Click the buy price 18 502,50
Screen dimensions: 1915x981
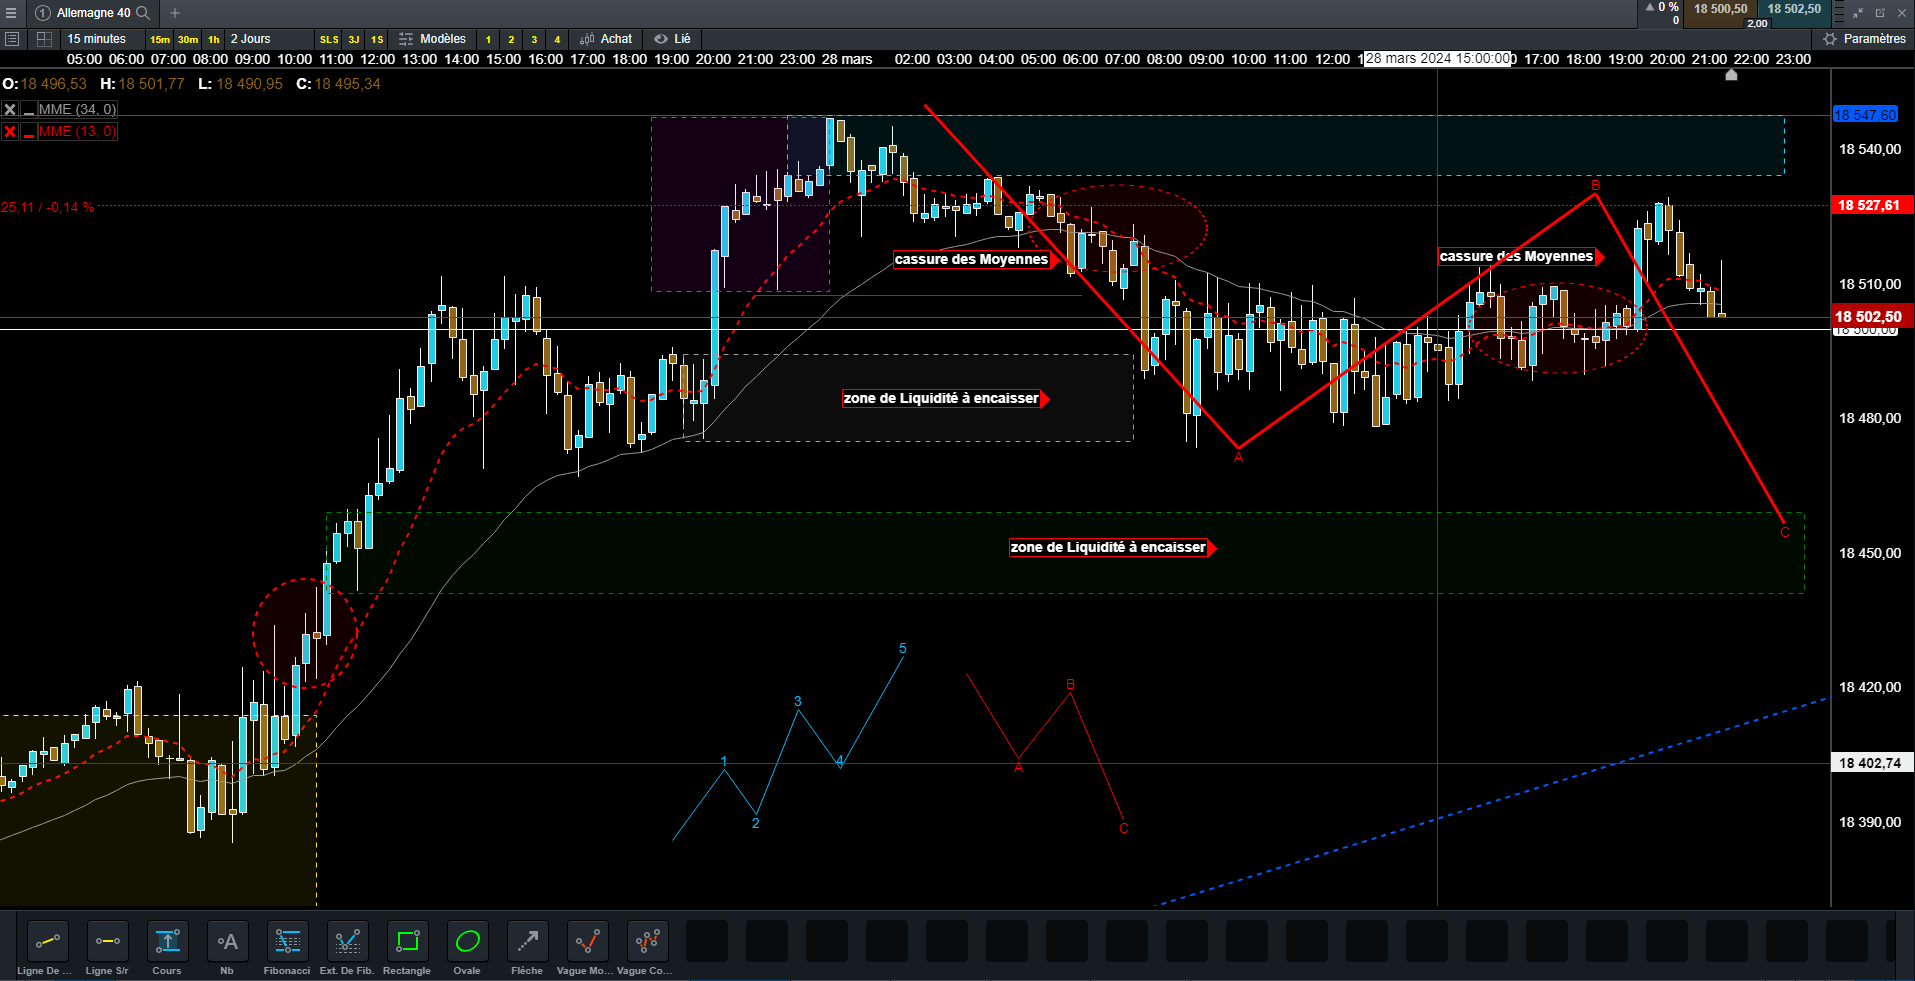click(x=1794, y=9)
